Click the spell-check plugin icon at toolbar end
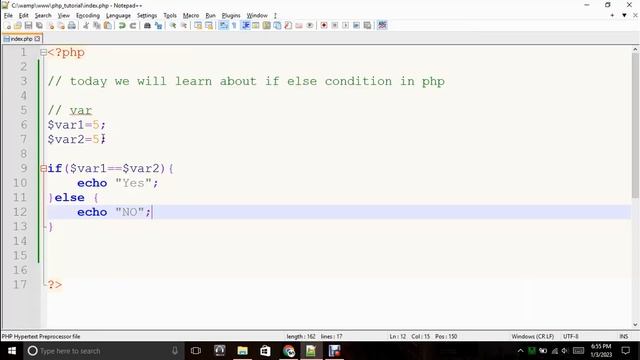 point(382,26)
